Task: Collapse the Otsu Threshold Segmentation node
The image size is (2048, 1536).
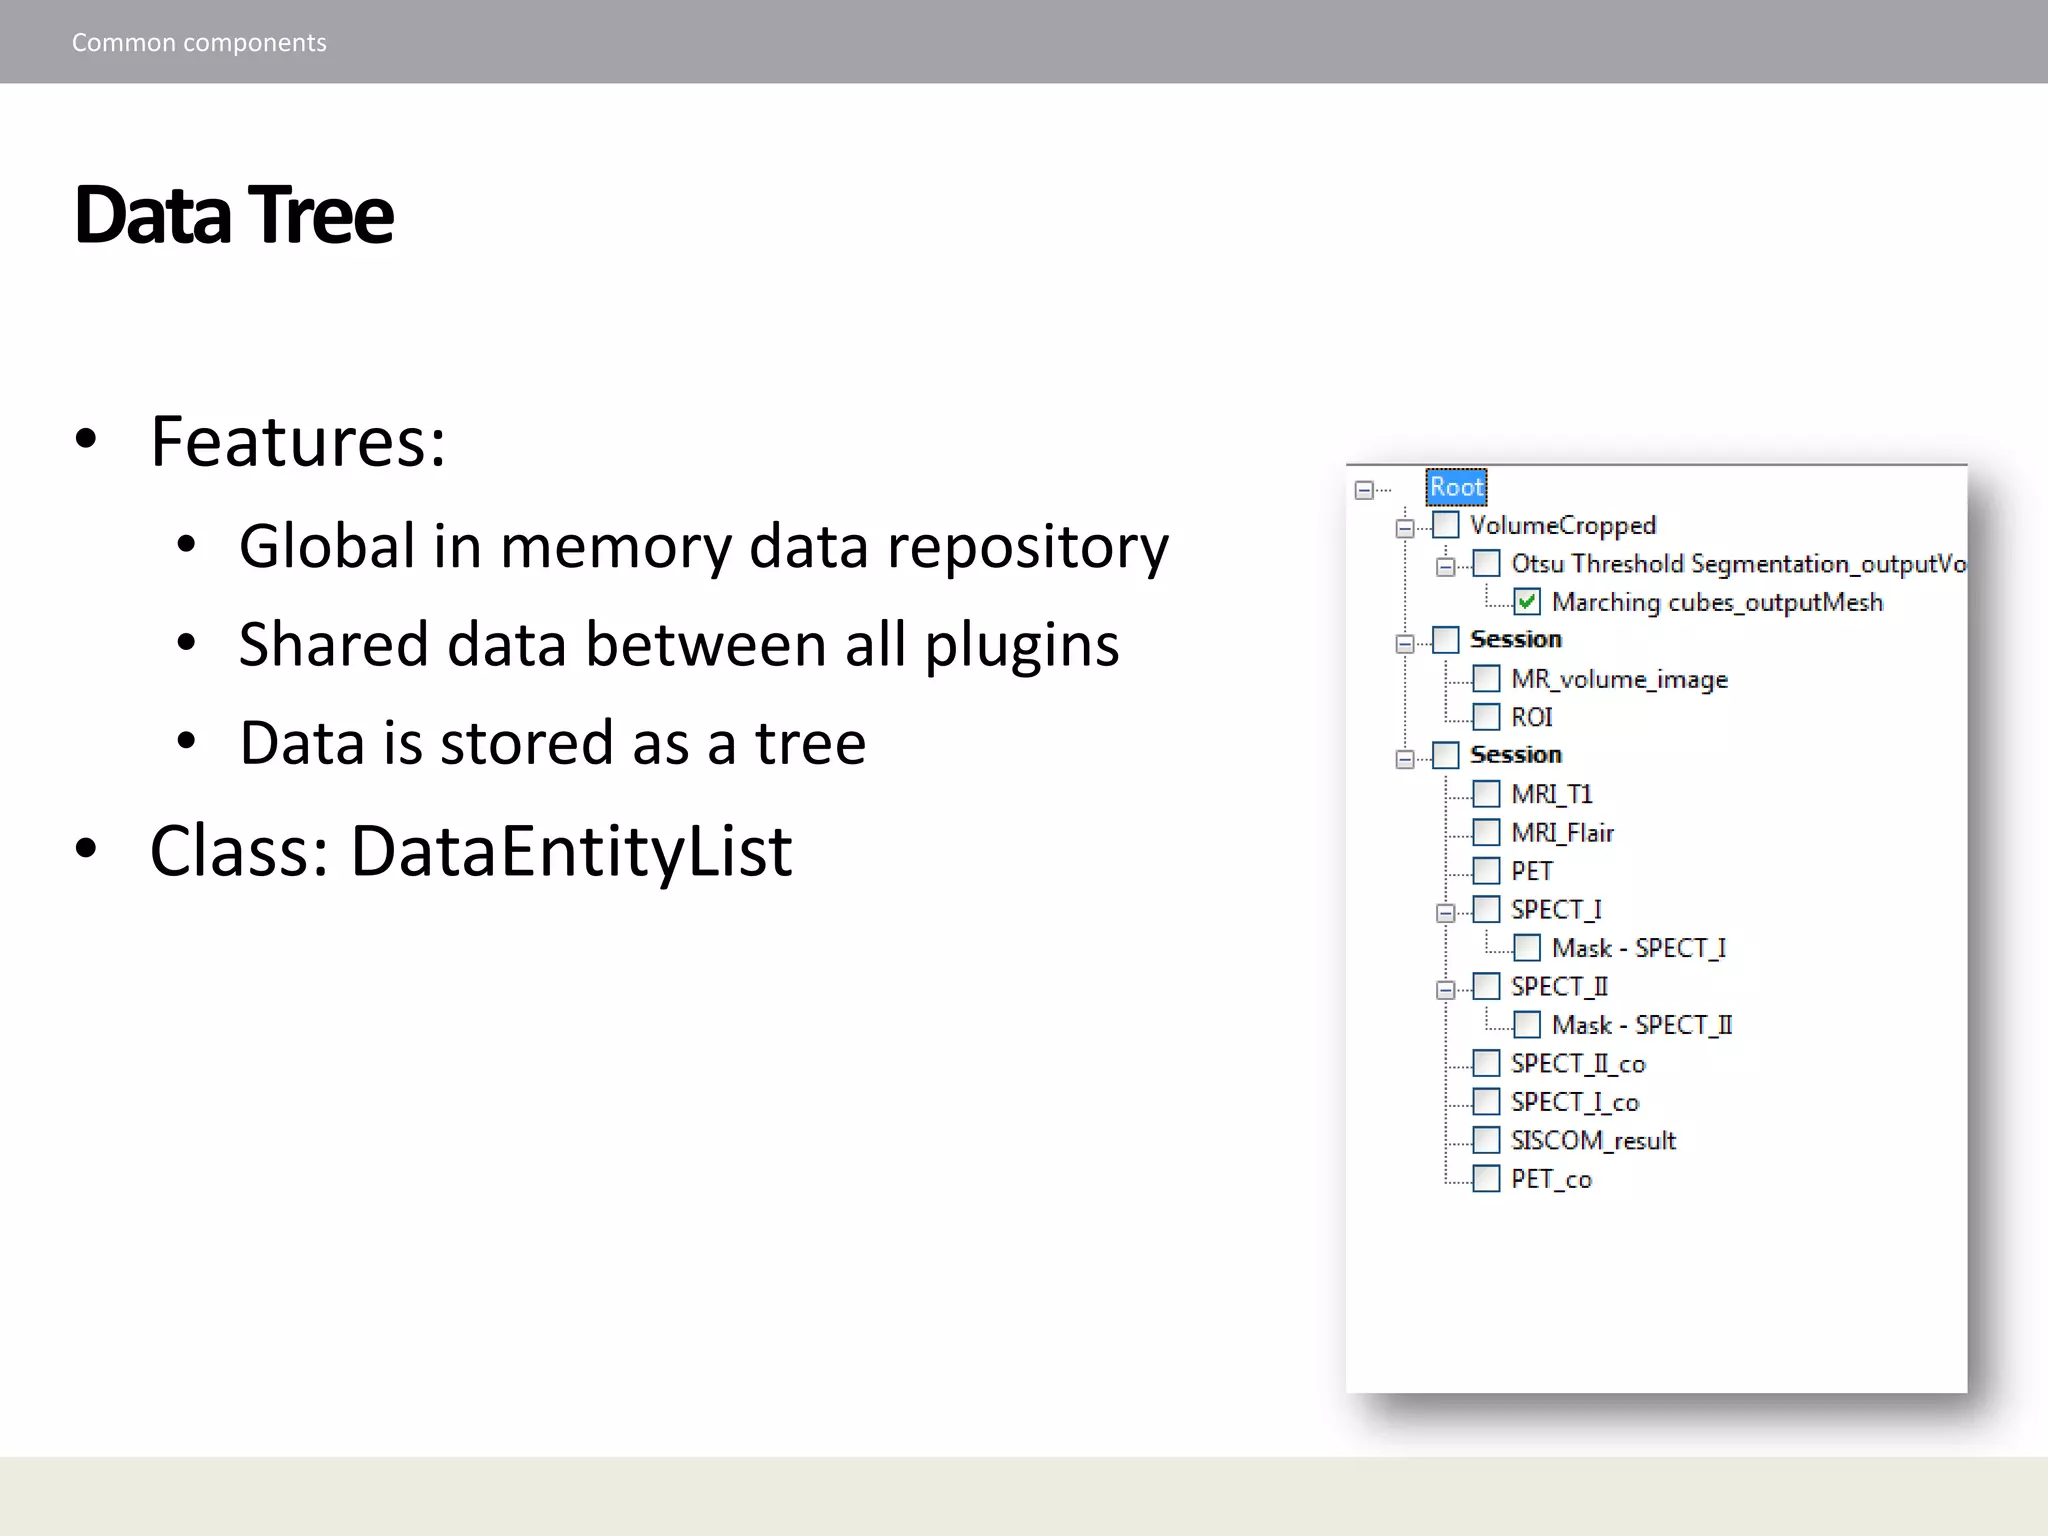Action: click(1445, 567)
